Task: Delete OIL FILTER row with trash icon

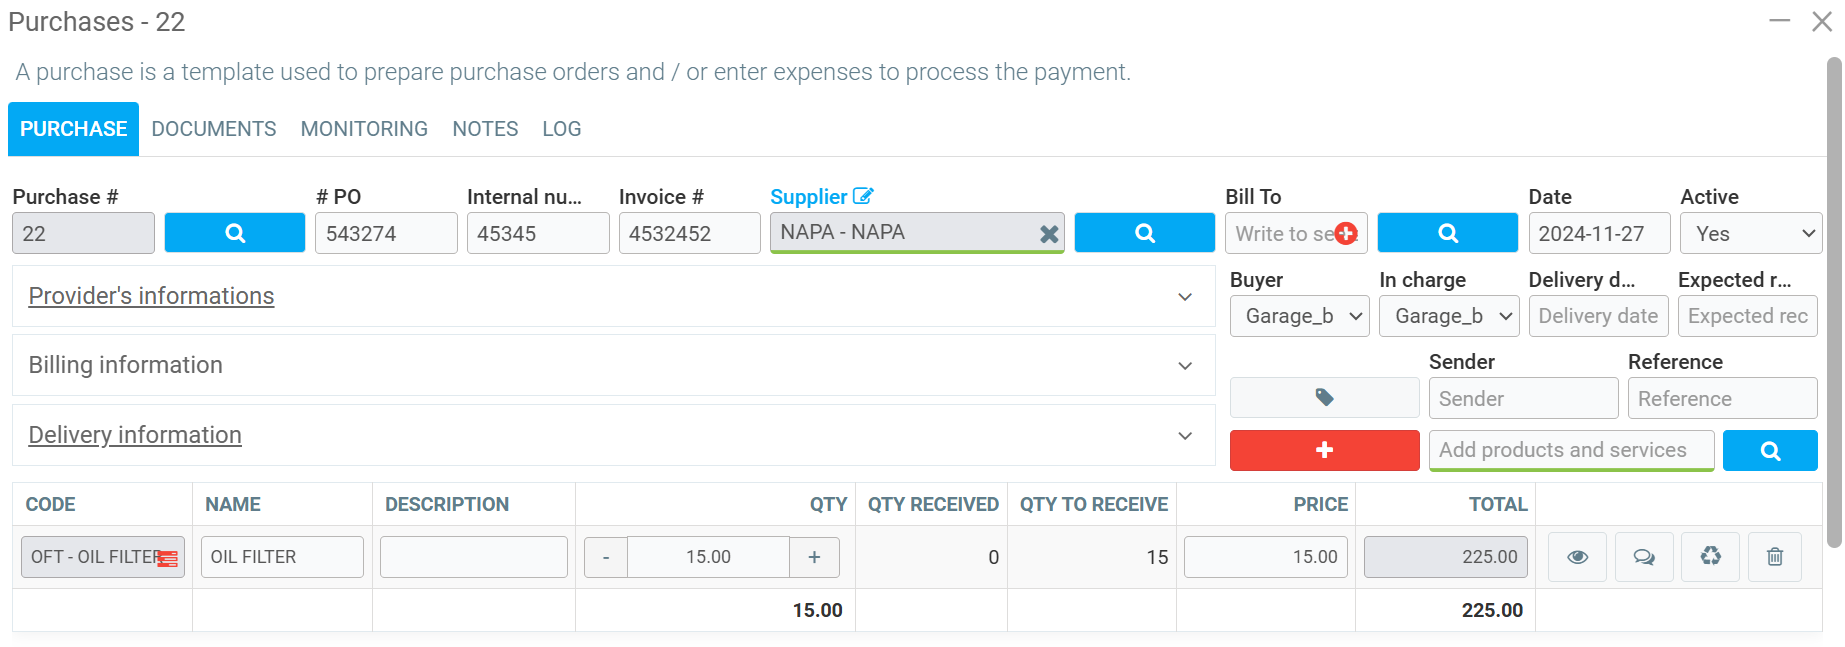Action: (1774, 557)
